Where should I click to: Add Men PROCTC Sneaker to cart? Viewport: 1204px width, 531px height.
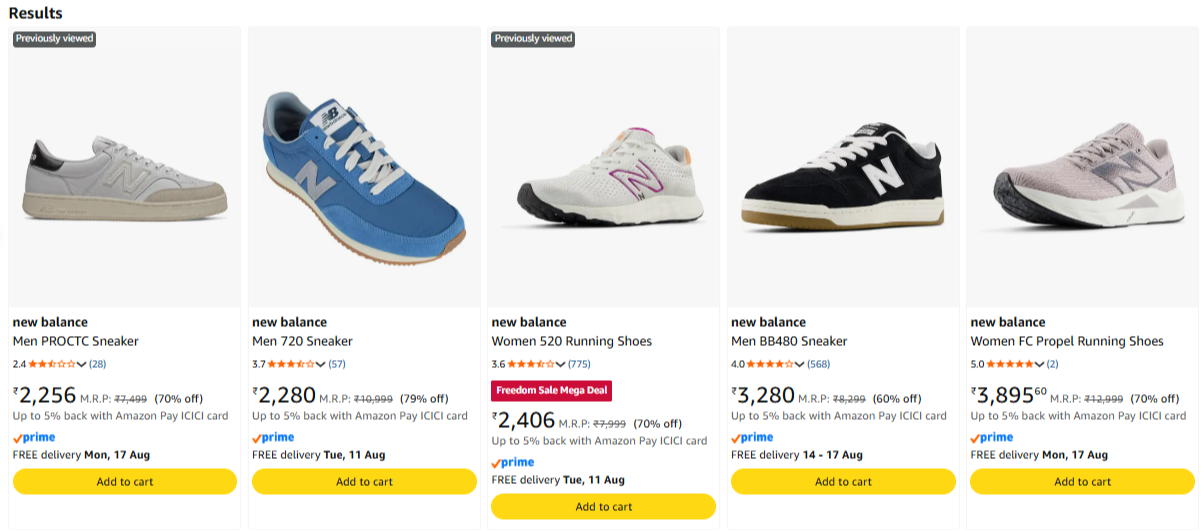125,481
